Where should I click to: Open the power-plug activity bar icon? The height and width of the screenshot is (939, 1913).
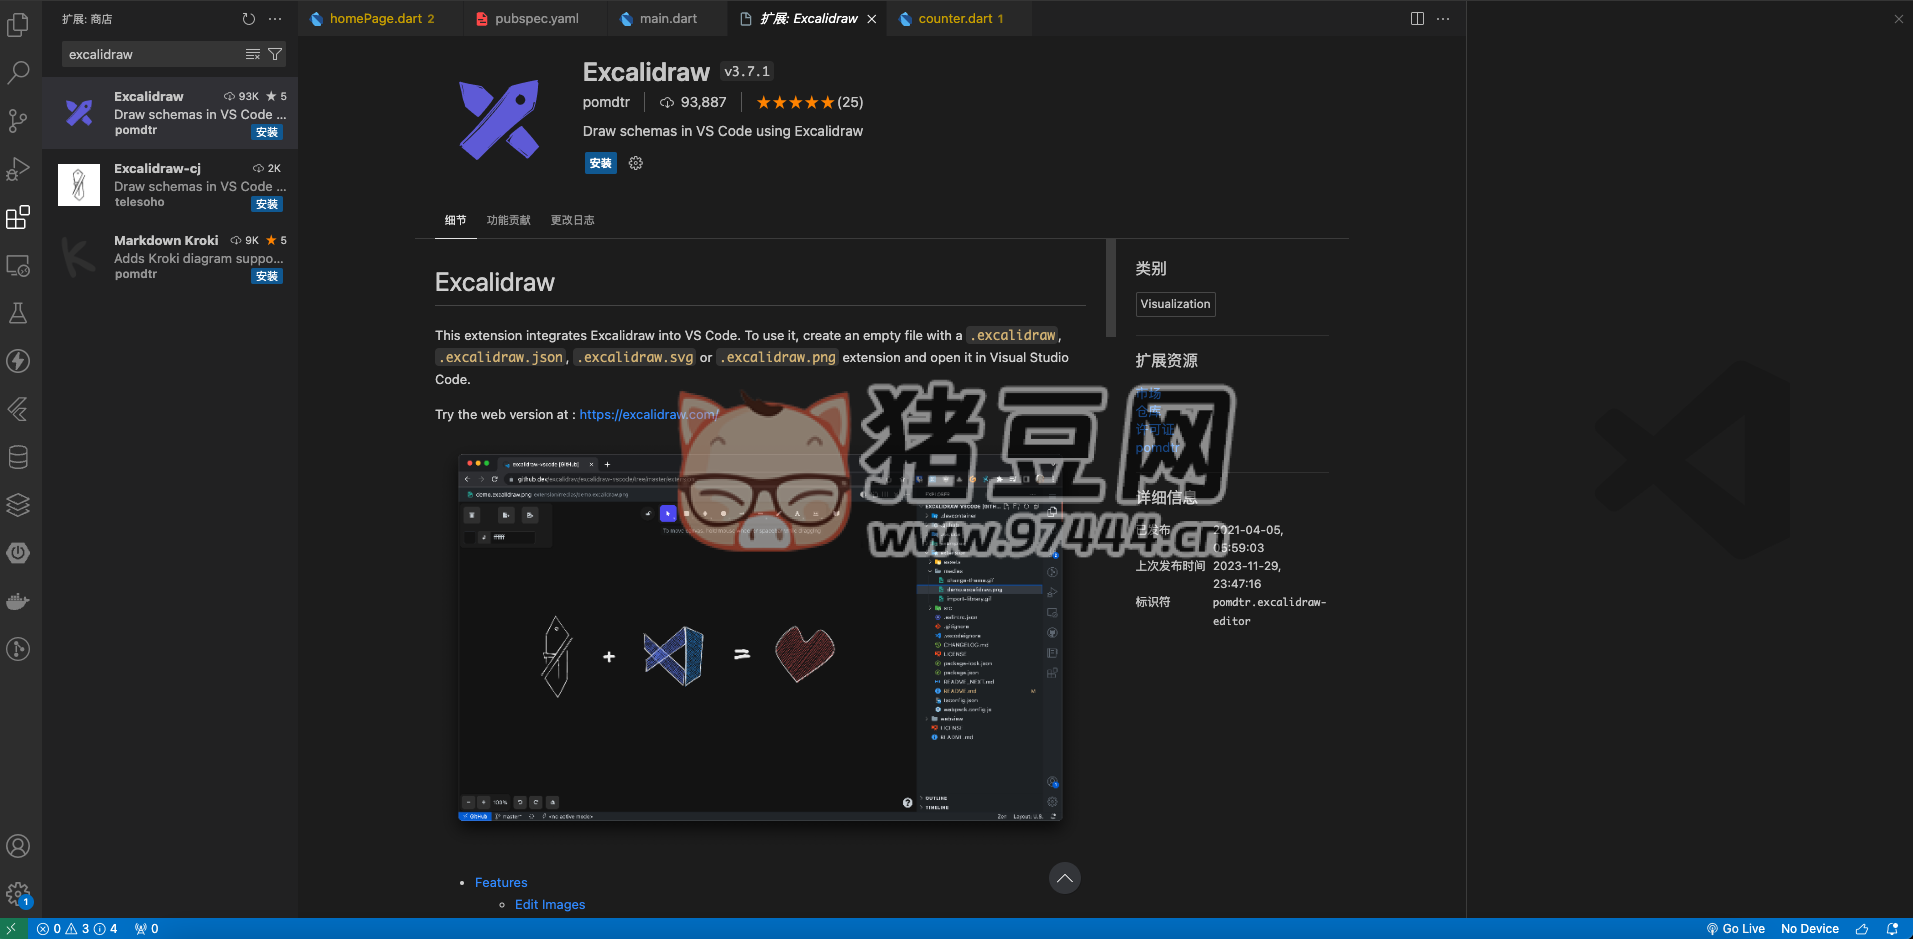[x=18, y=553]
